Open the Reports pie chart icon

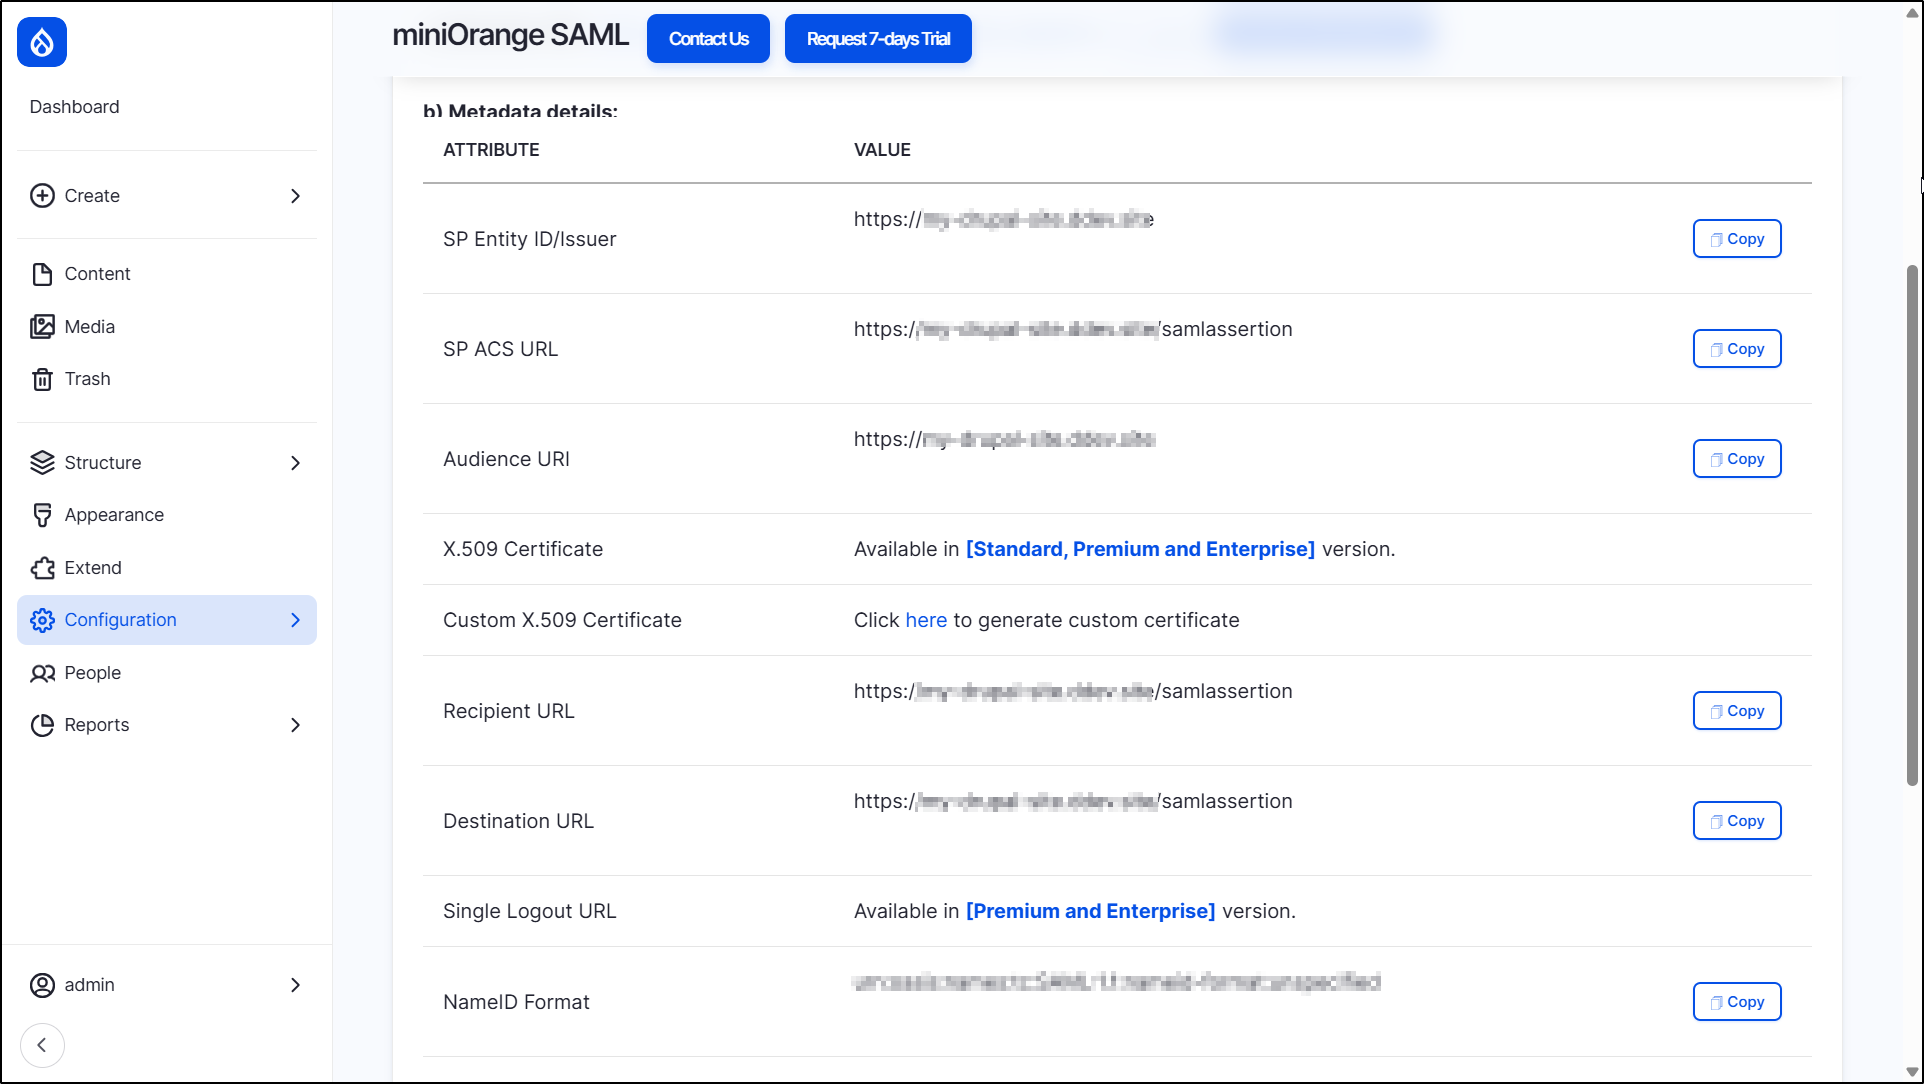pos(42,724)
